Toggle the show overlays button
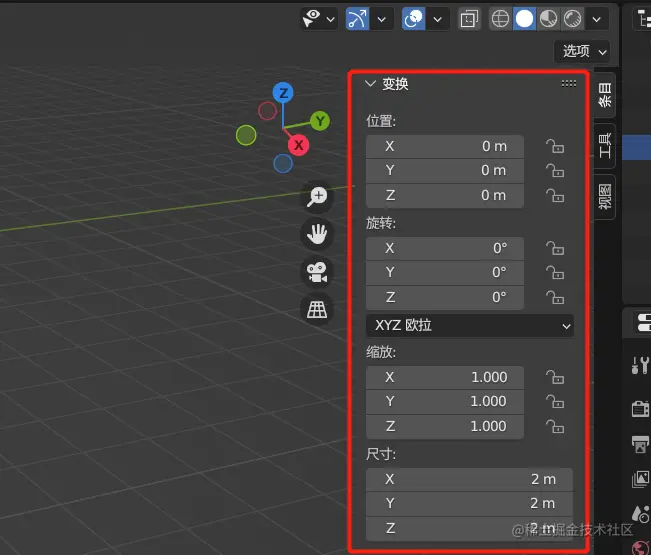The image size is (651, 555). [414, 19]
